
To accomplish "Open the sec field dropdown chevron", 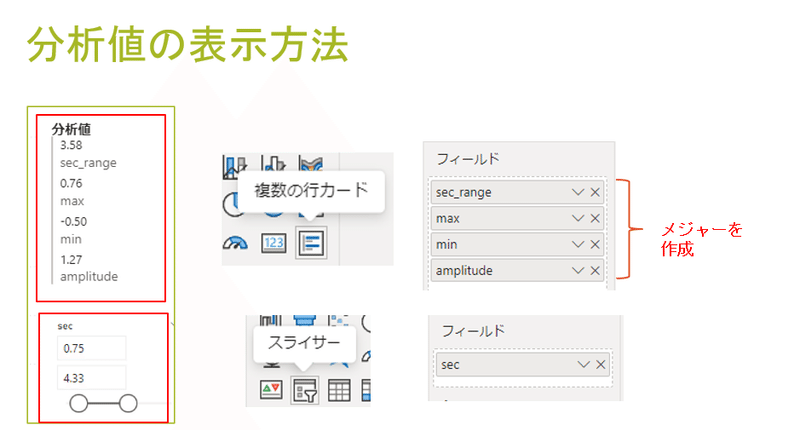I will [583, 365].
